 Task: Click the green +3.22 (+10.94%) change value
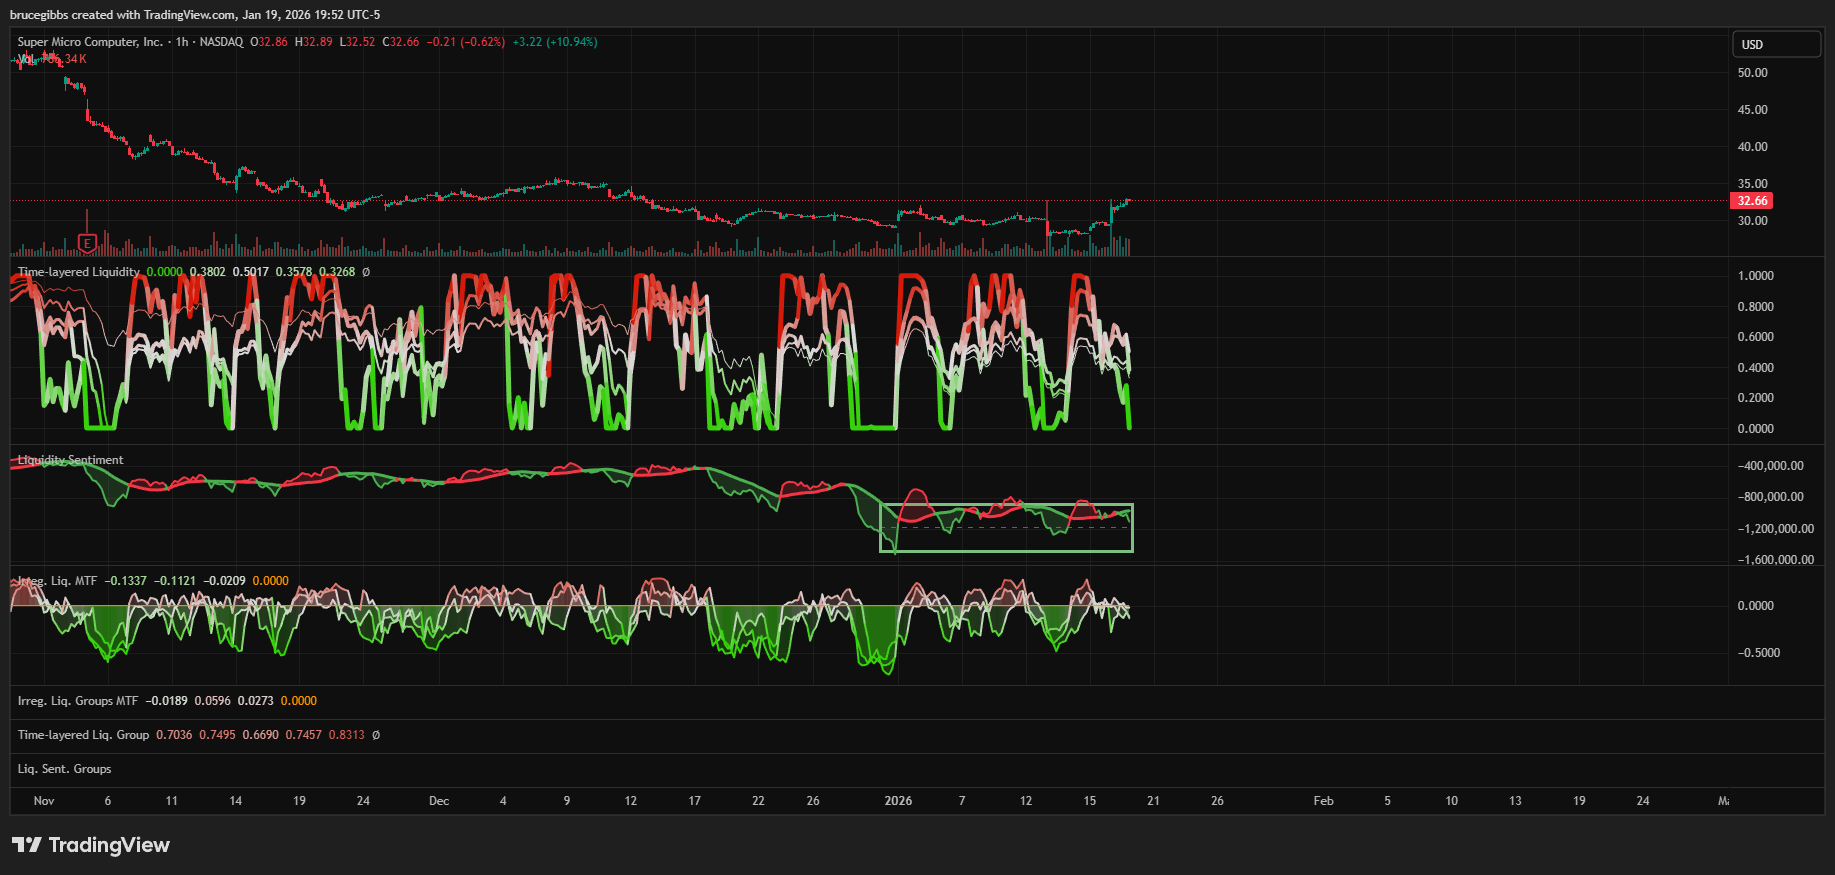click(554, 42)
